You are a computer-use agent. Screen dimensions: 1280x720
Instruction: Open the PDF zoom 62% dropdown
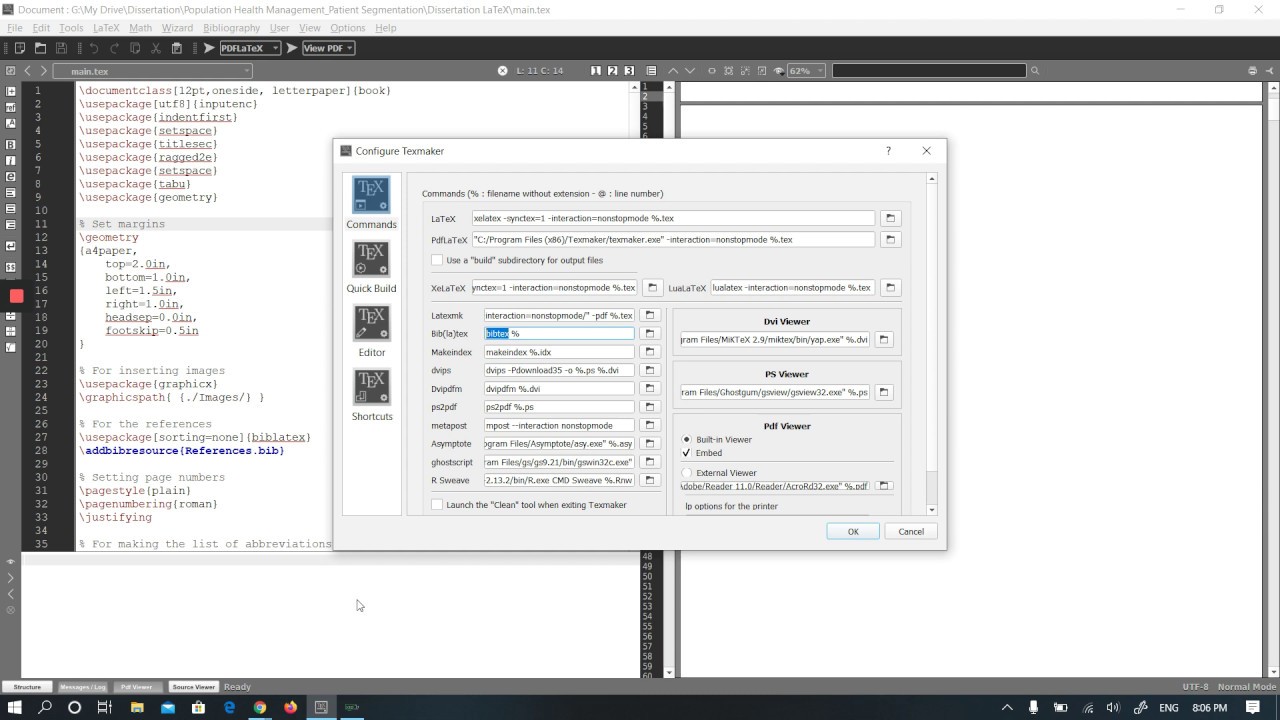tap(806, 71)
